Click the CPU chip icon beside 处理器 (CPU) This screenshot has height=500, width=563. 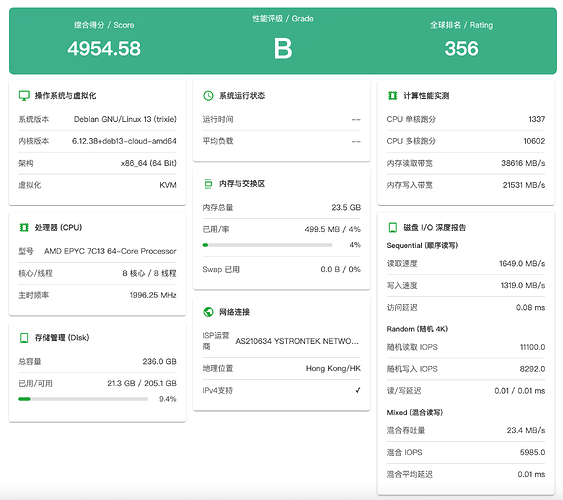pos(24,228)
